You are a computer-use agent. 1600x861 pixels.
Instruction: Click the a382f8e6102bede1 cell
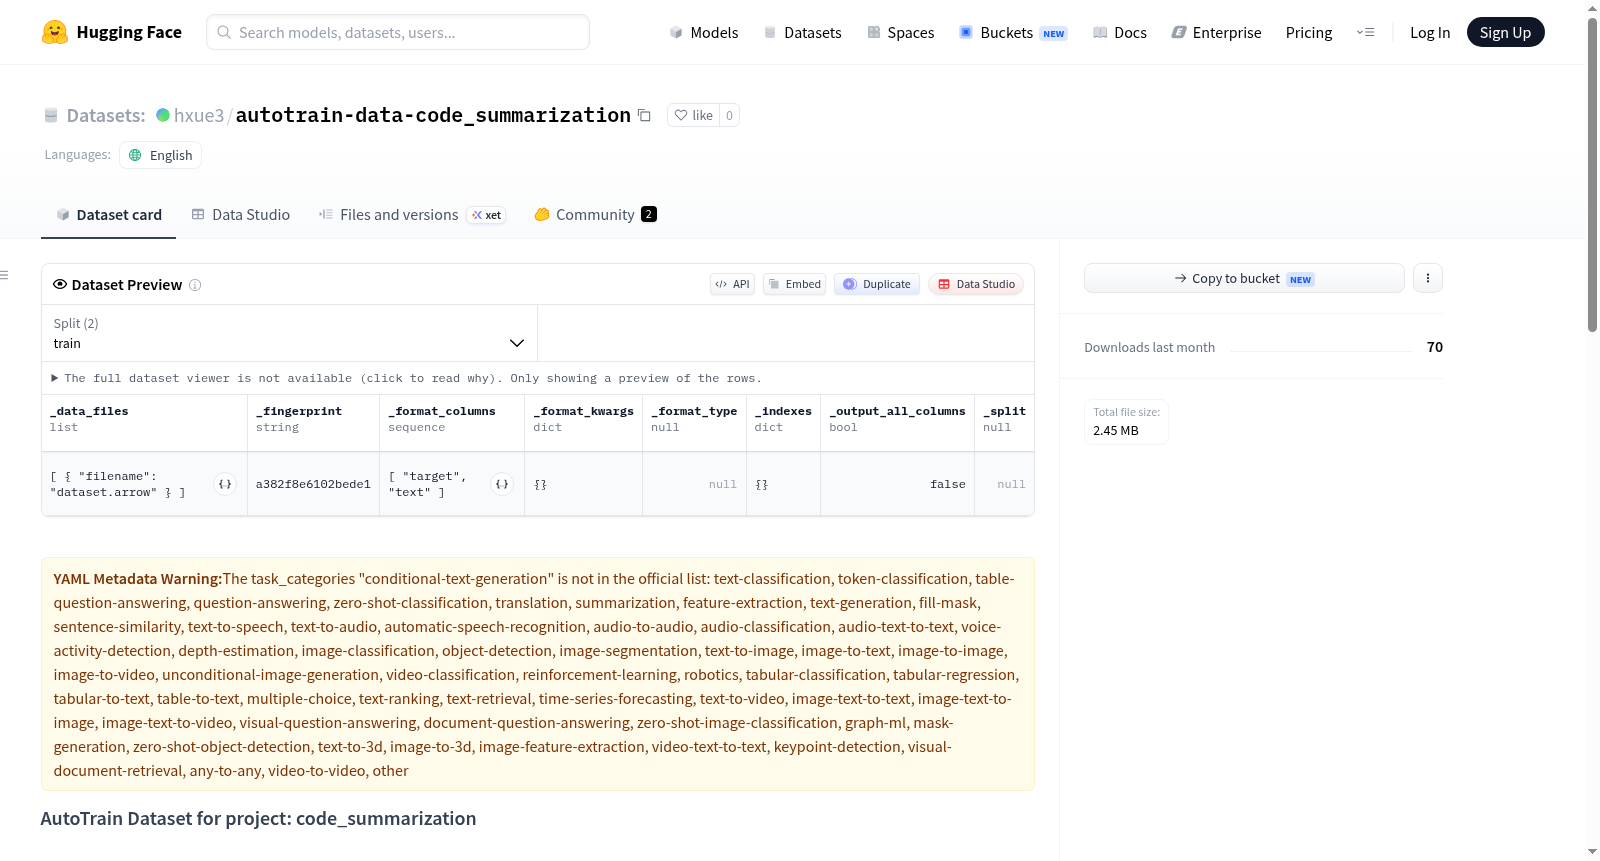coord(313,484)
